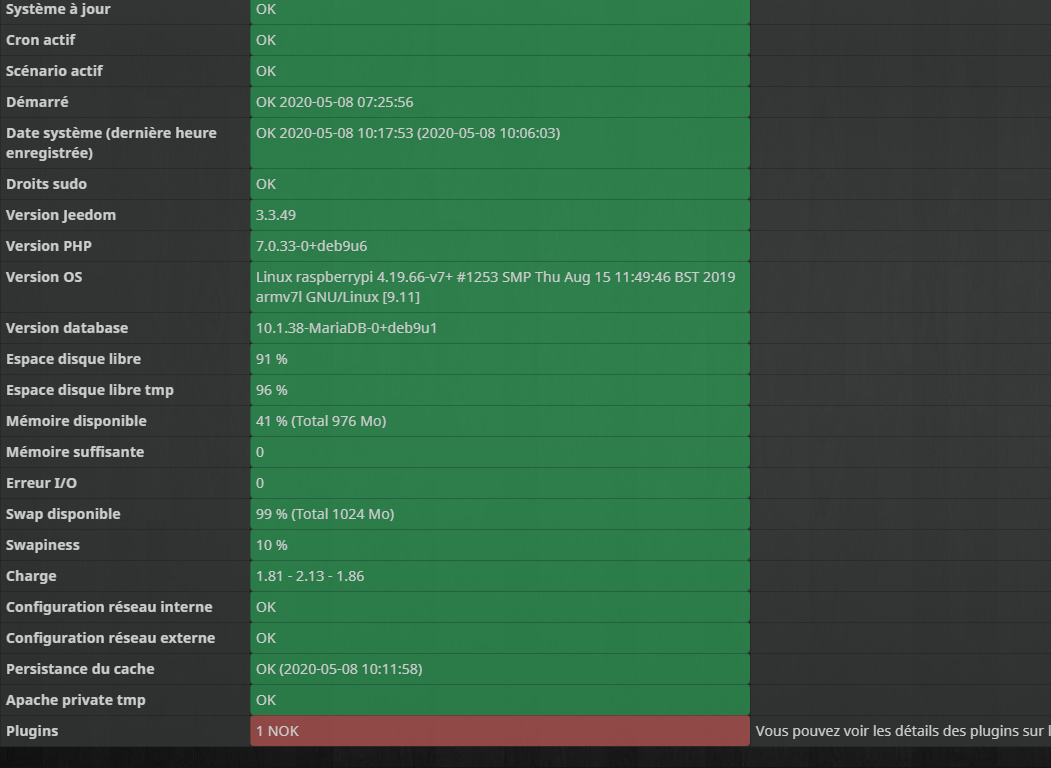Click the 'Swapiness' label
1051x768 pixels.
(43, 545)
